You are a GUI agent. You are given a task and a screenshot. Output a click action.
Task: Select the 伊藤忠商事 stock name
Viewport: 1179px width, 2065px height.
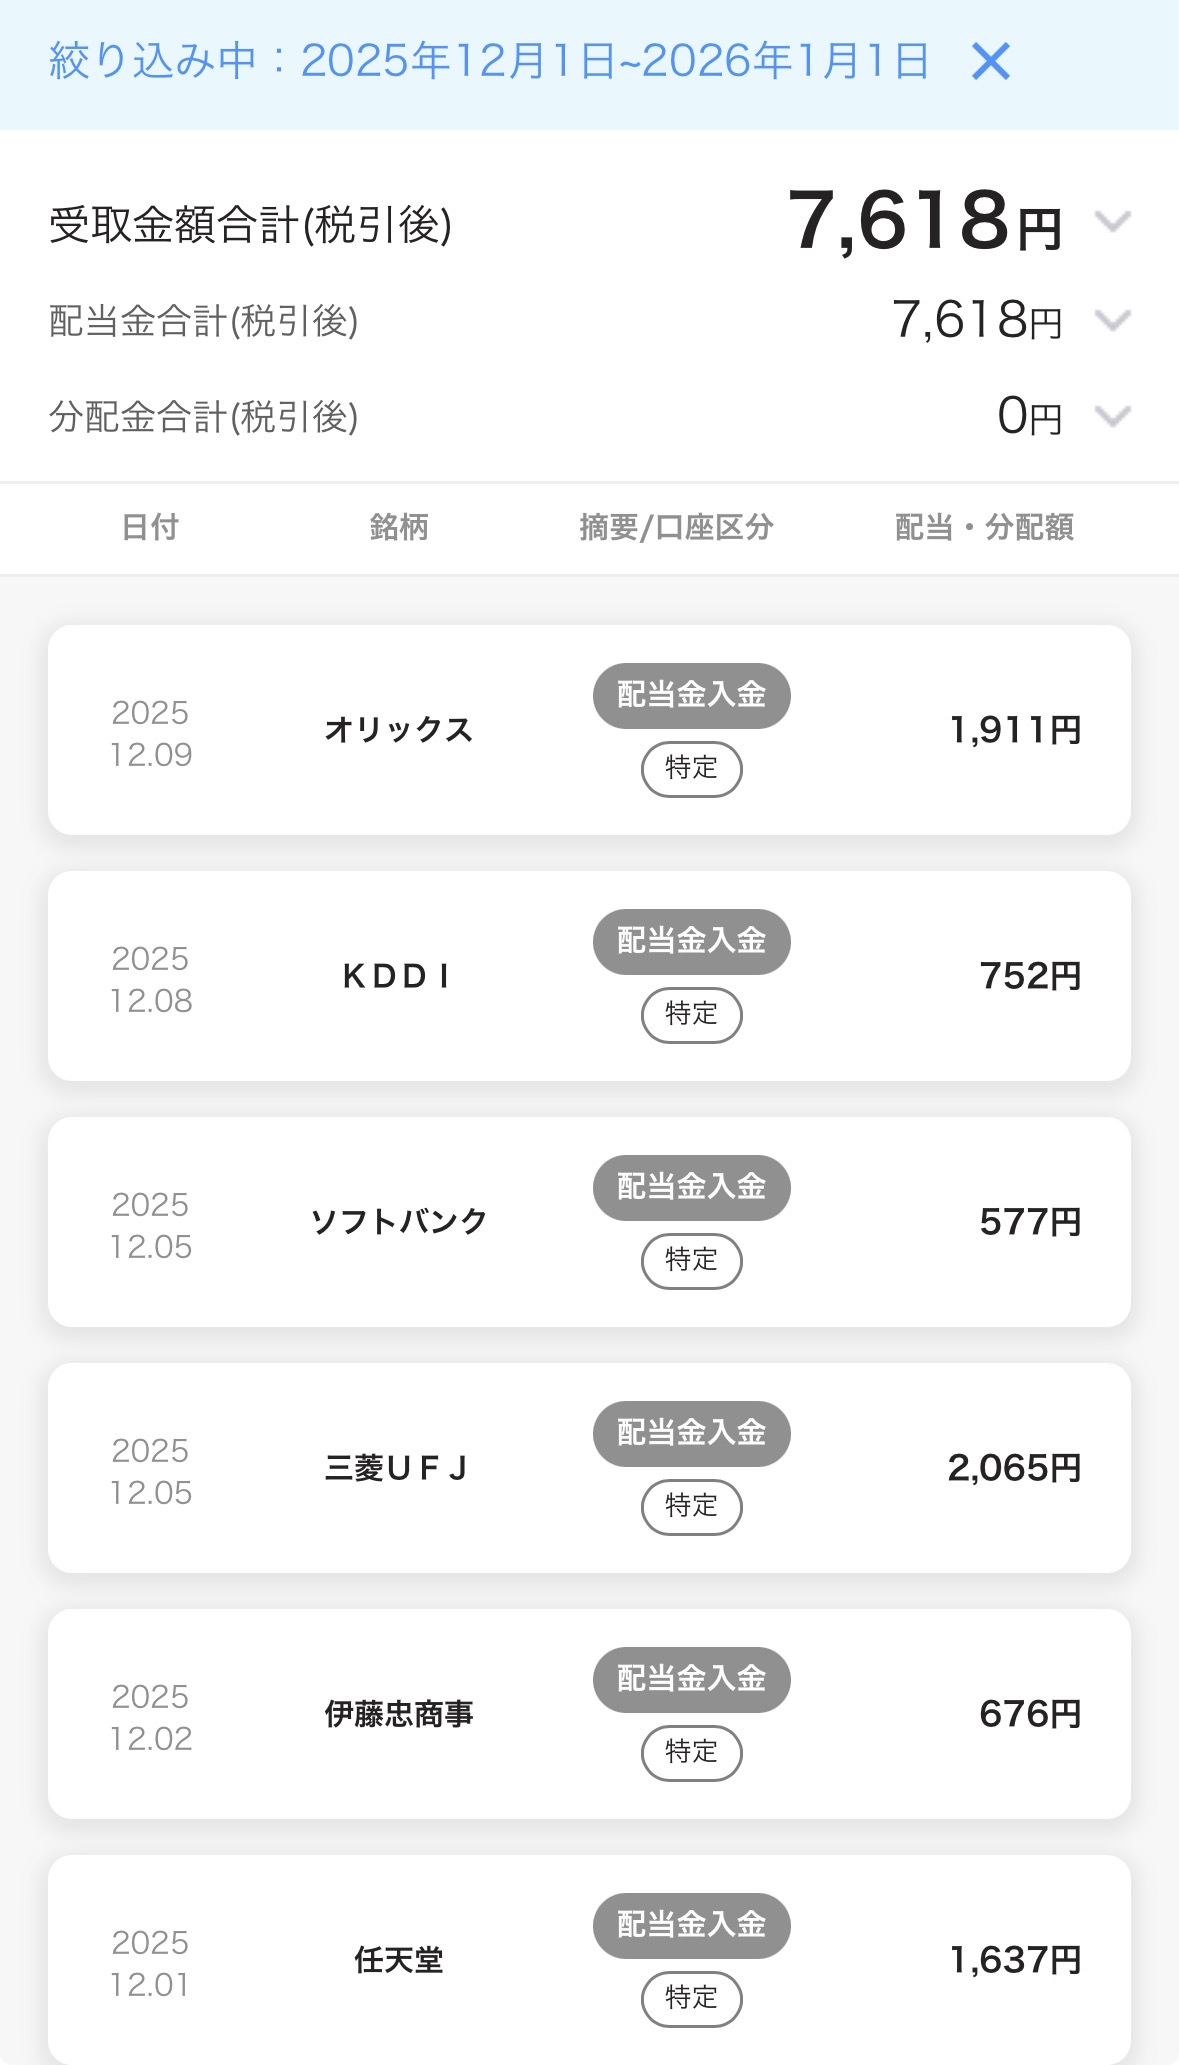pos(398,1714)
